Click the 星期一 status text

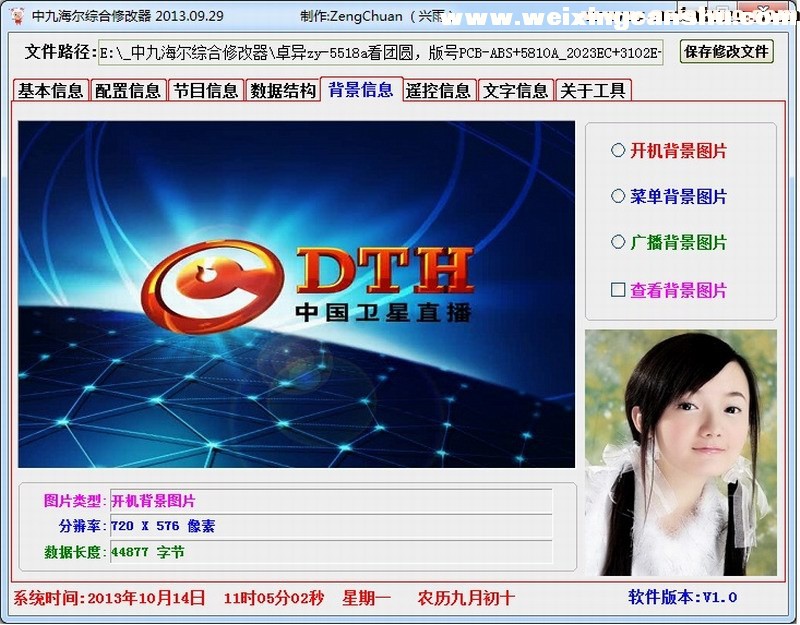[366, 598]
